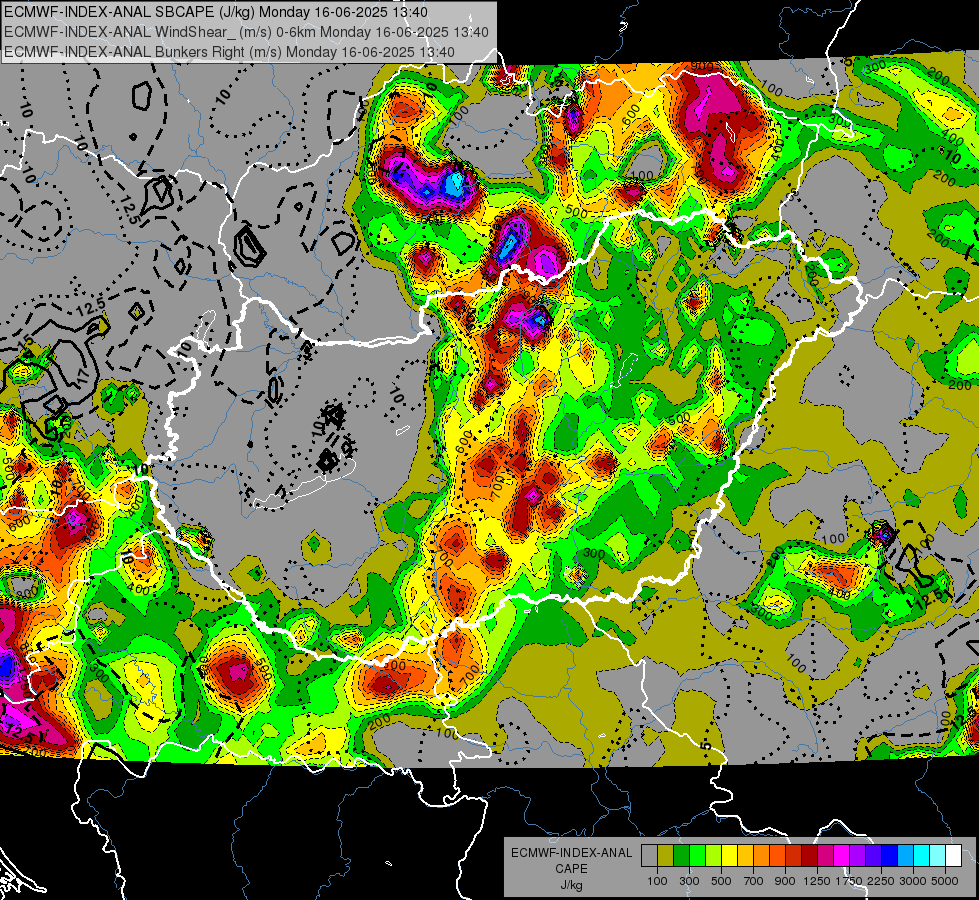Click the pure blue swatch in CAPE legend

tap(889, 856)
